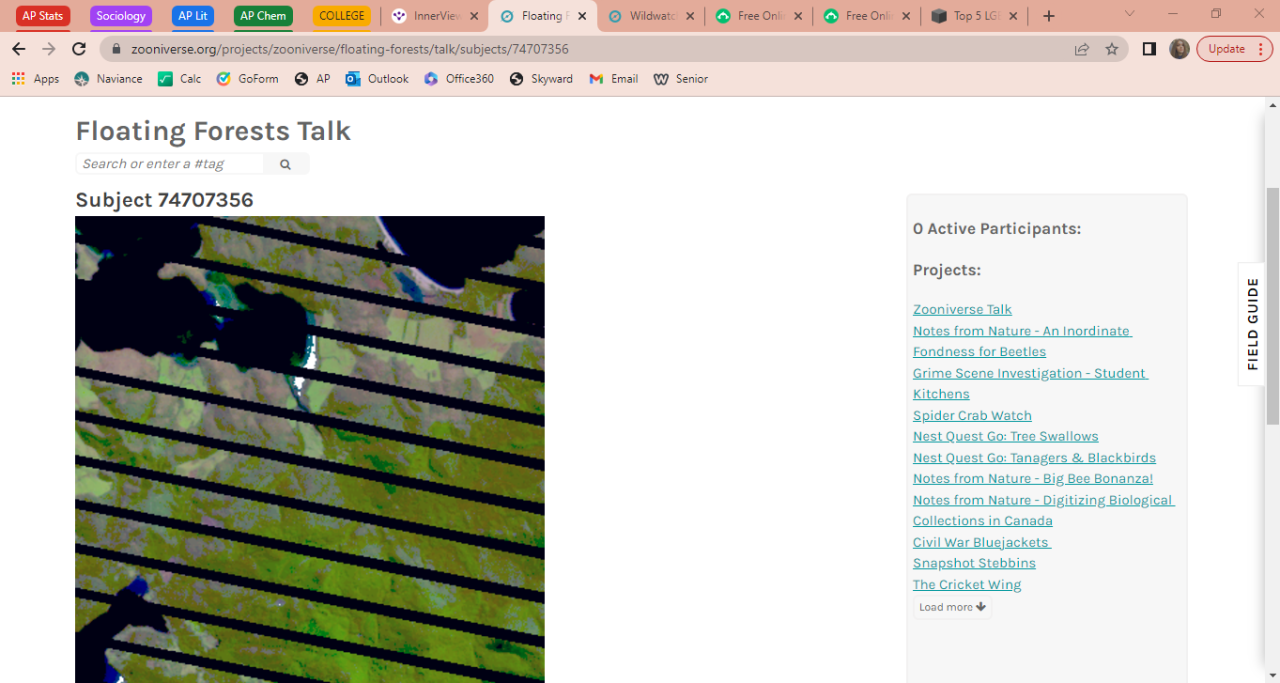This screenshot has height=683, width=1280.
Task: Open Notes from Nature Big Bee Bonanza link
Action: pyautogui.click(x=1033, y=479)
